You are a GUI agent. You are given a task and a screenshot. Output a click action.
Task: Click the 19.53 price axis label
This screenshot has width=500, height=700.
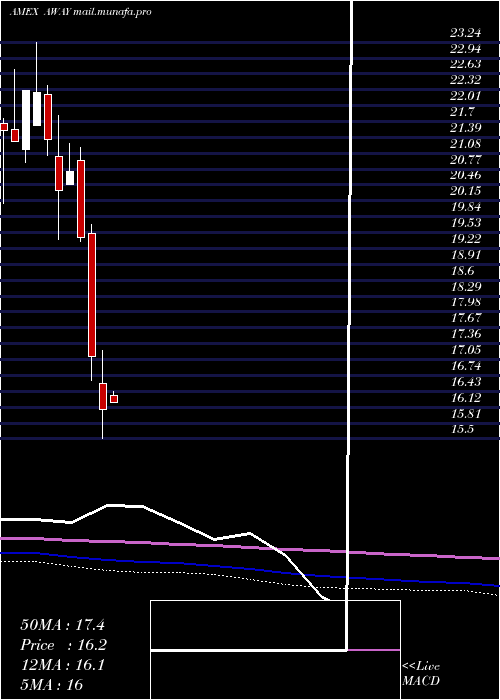465,223
